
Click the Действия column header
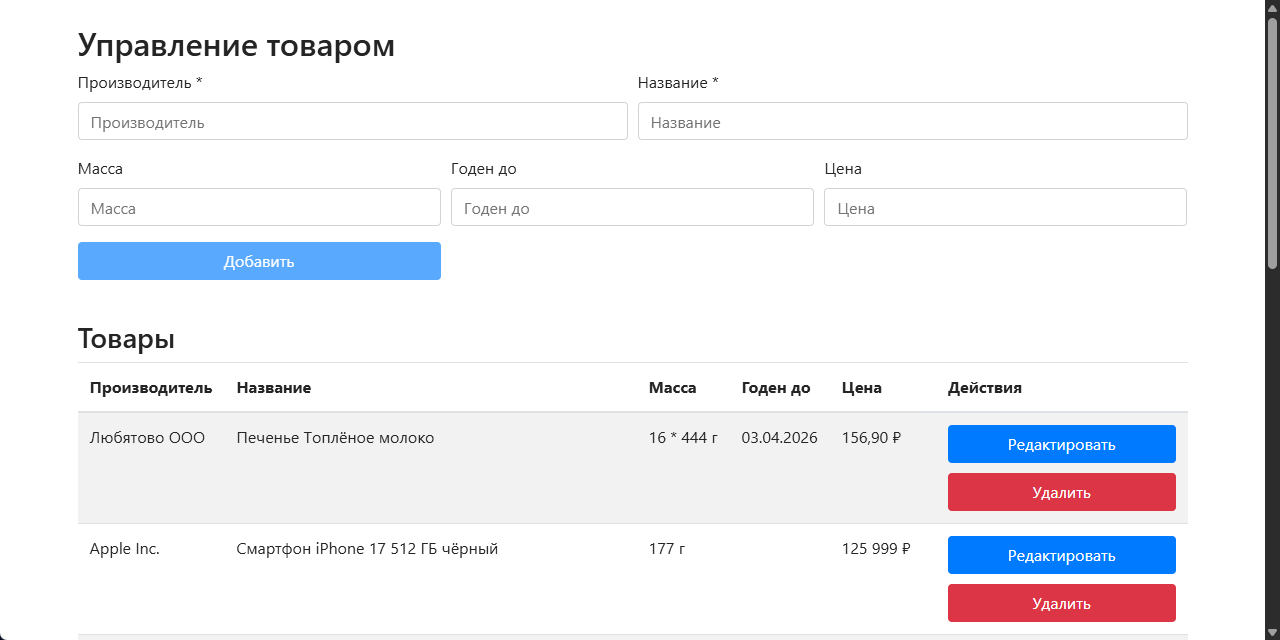[985, 388]
